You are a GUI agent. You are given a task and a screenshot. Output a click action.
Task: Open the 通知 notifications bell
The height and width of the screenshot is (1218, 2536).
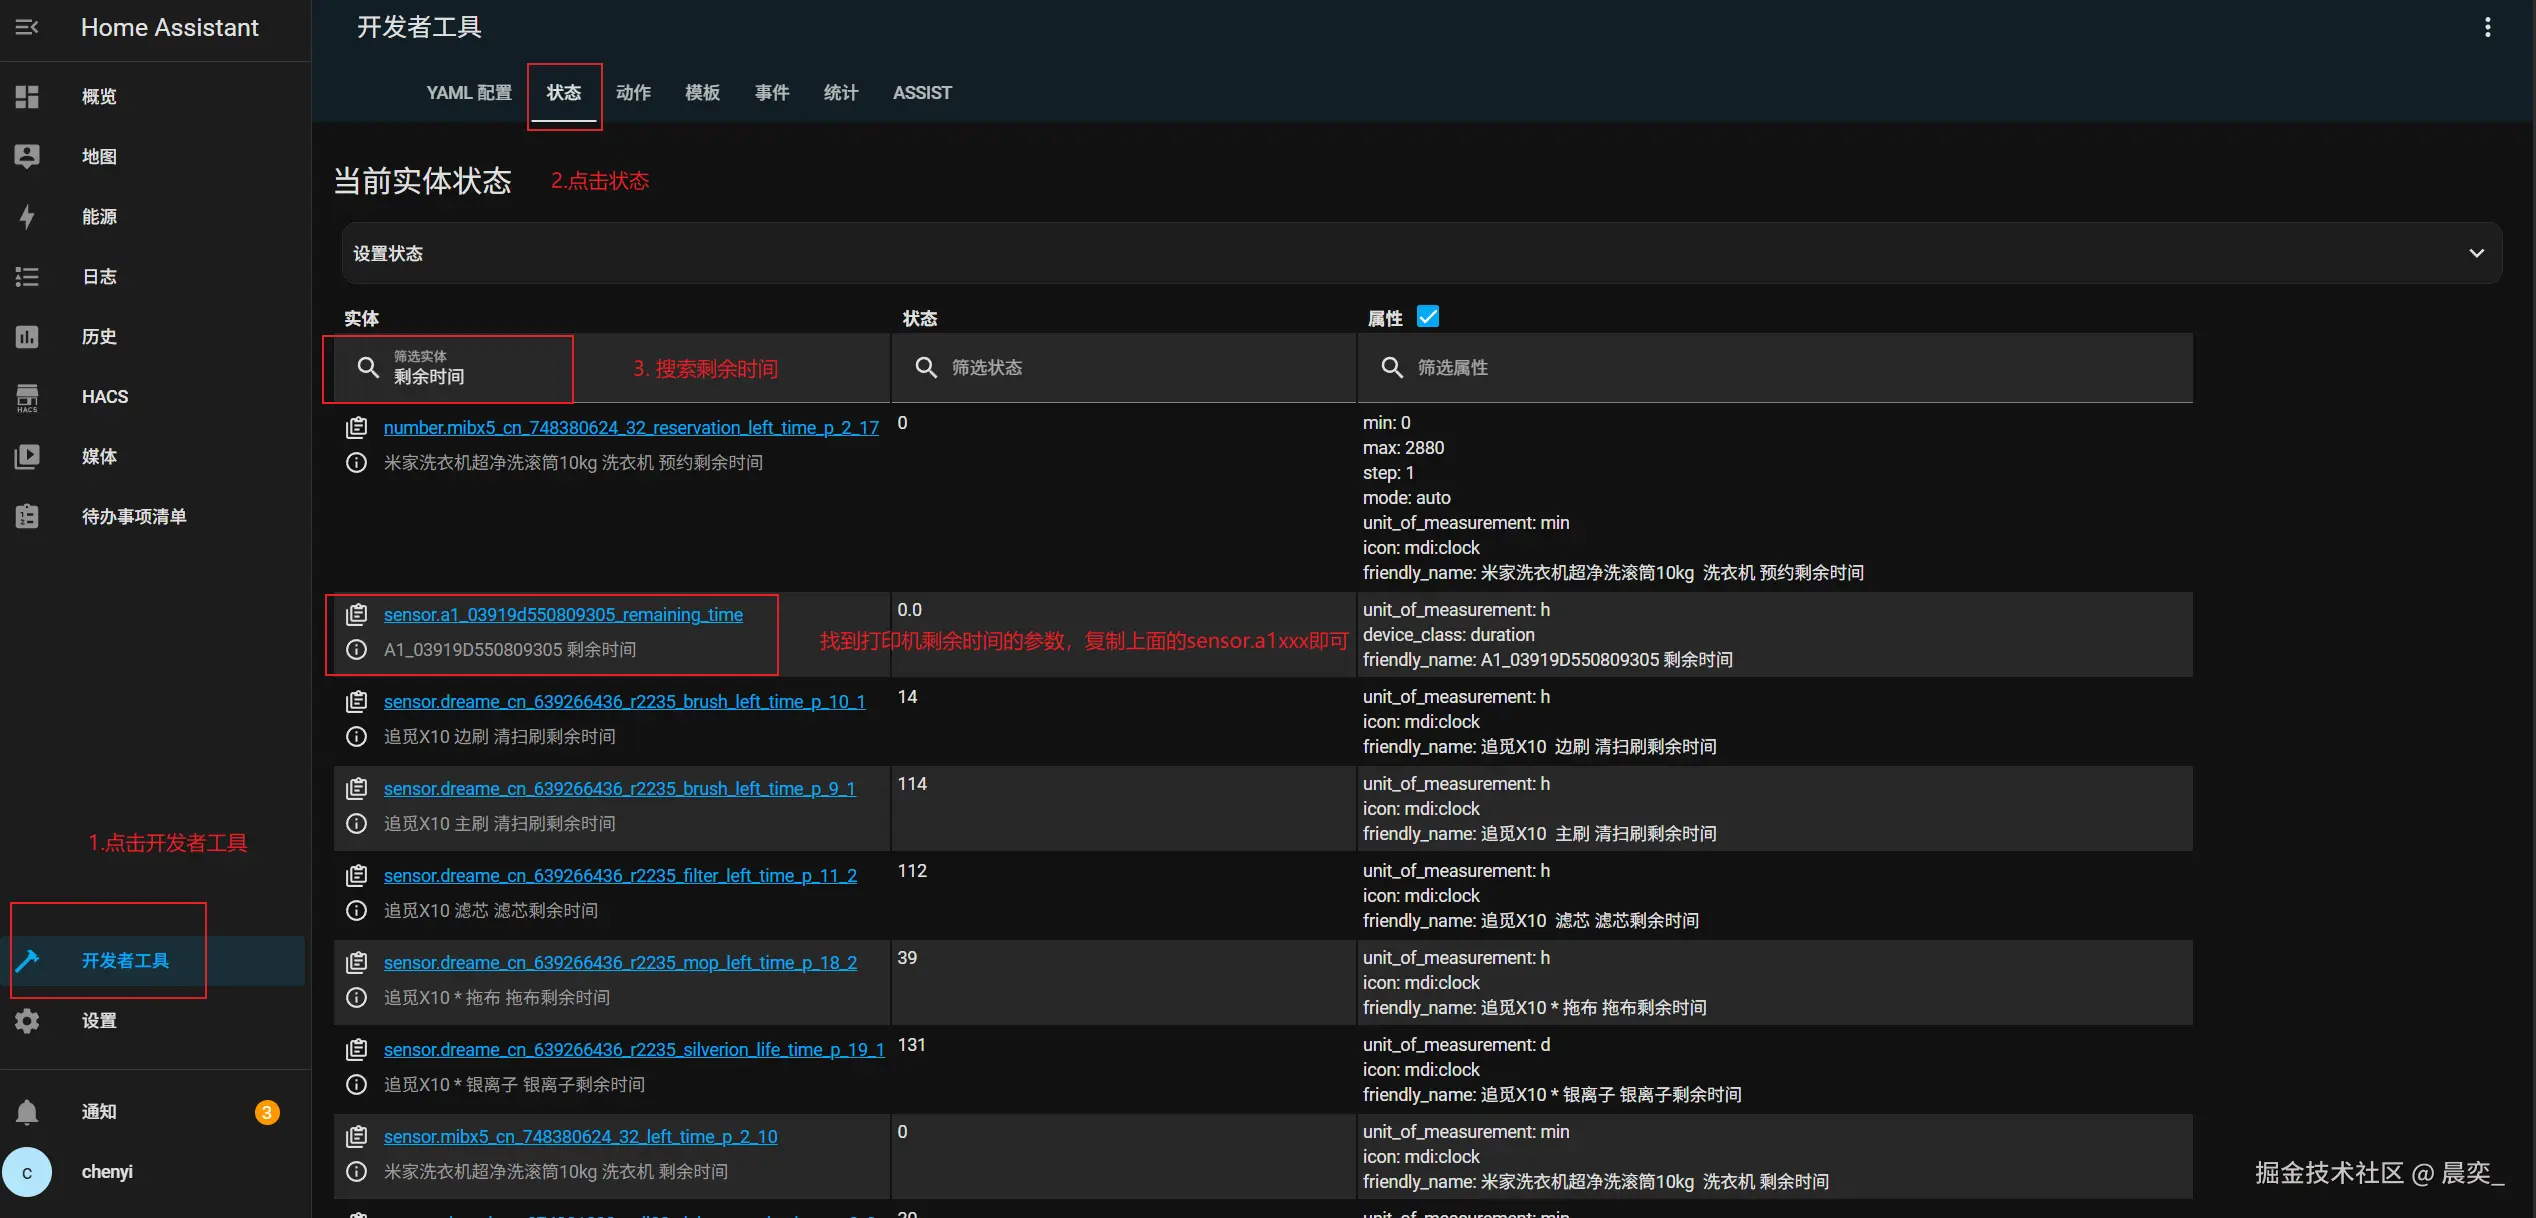tap(27, 1112)
